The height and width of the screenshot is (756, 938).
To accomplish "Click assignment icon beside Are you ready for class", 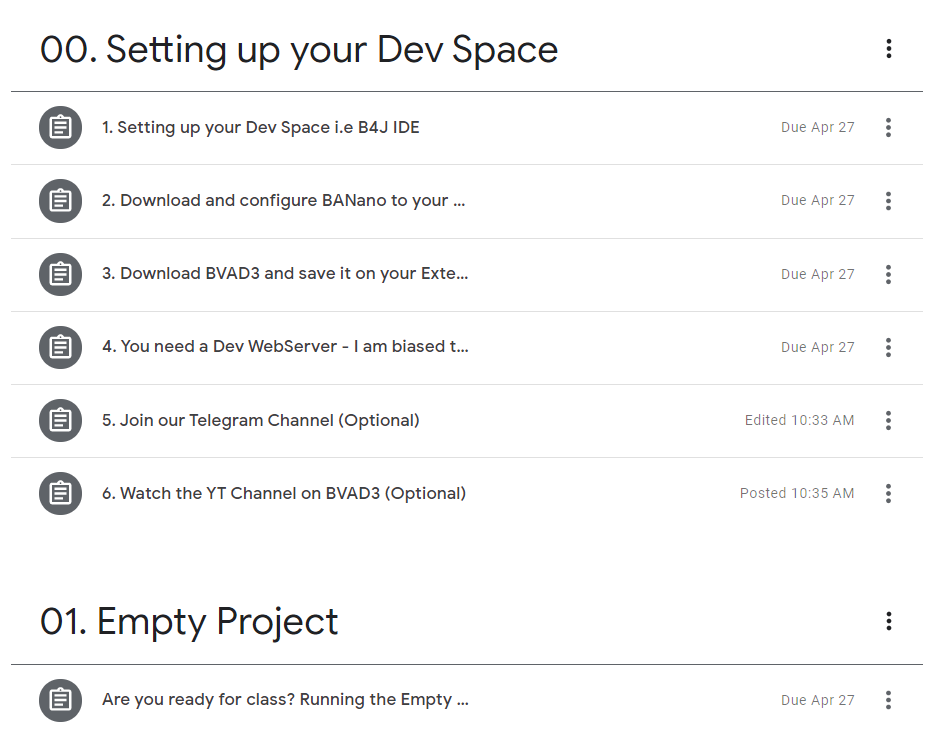I will (60, 700).
